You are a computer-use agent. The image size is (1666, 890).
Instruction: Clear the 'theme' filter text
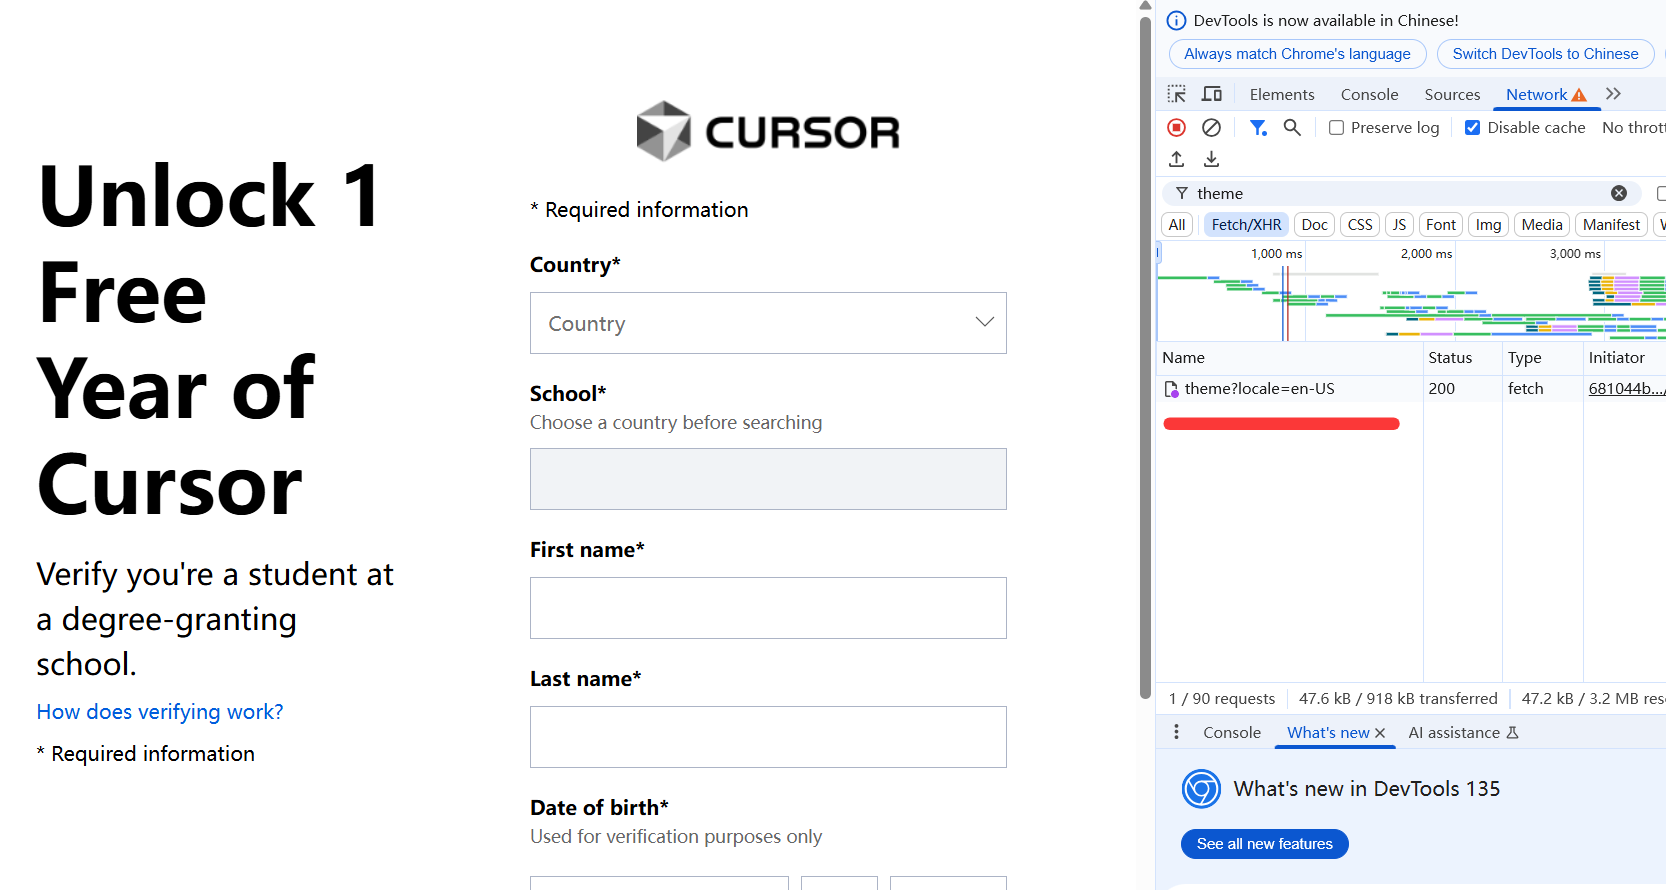(1619, 193)
